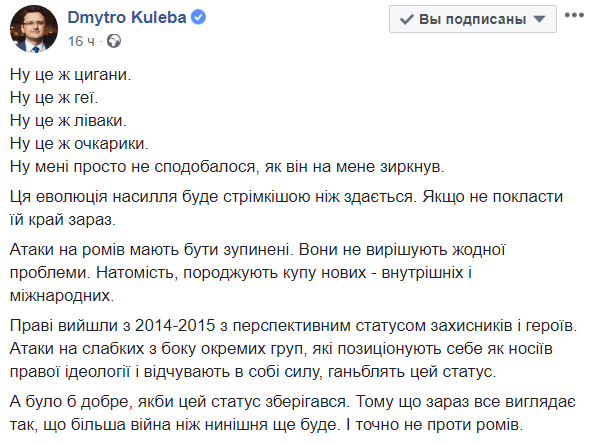Click the final line ending 'проти ромів.'

coord(266,425)
